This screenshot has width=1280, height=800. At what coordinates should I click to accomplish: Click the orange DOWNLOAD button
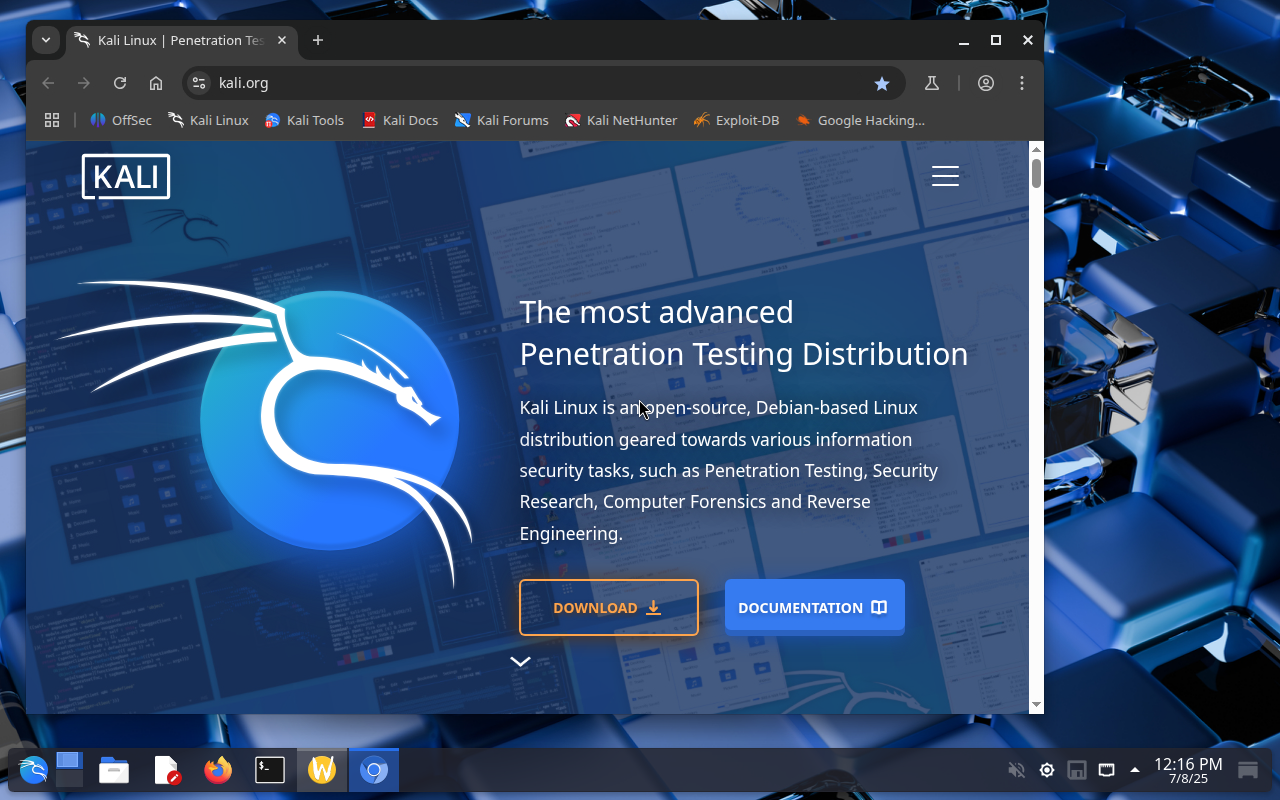[609, 607]
